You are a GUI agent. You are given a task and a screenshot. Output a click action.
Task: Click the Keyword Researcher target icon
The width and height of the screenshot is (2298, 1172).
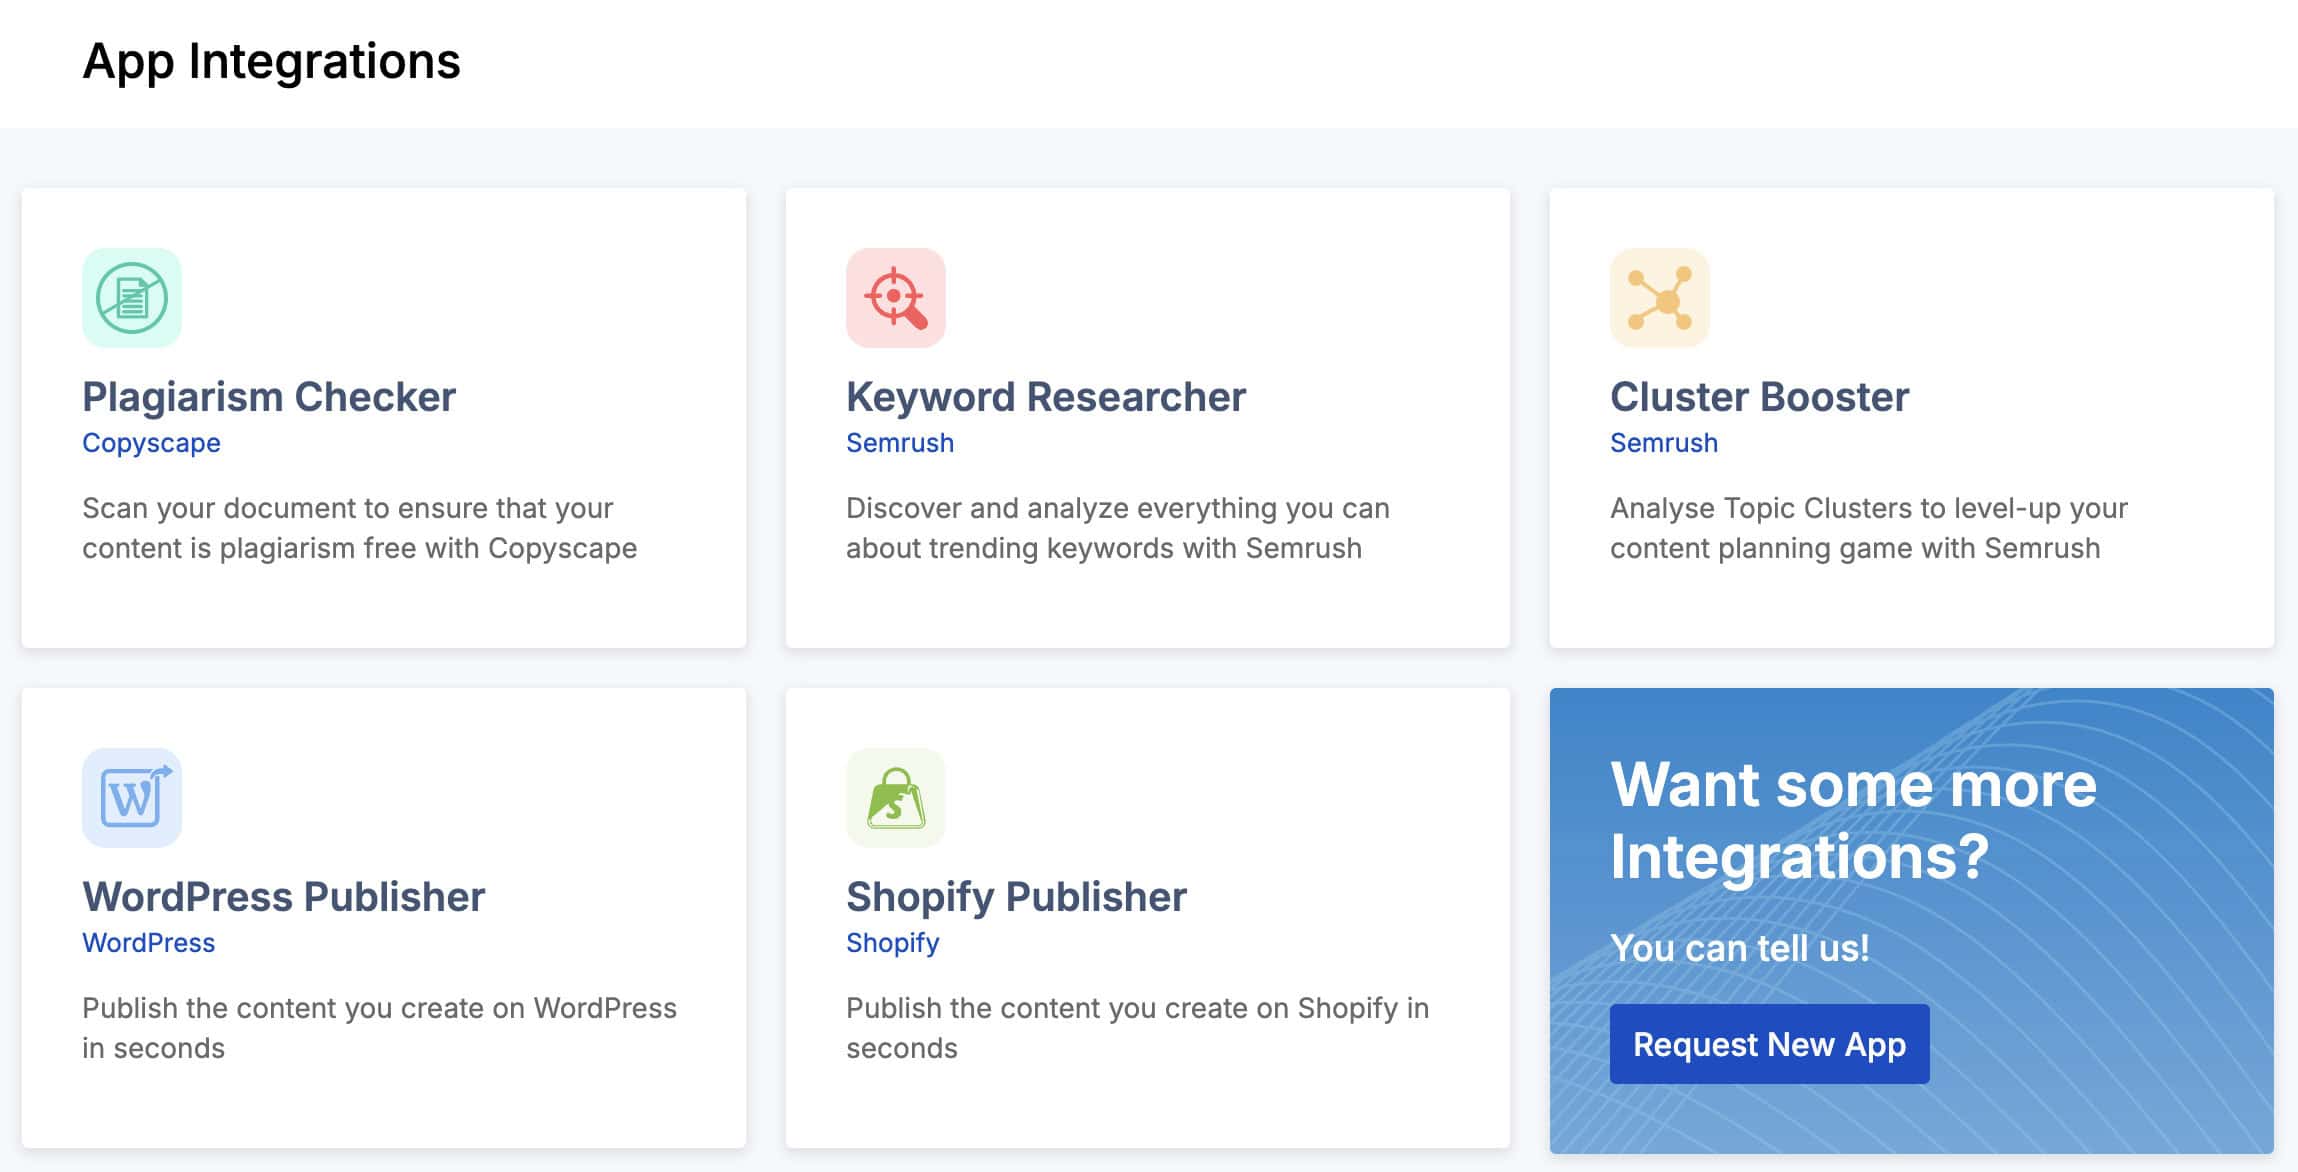pos(896,298)
